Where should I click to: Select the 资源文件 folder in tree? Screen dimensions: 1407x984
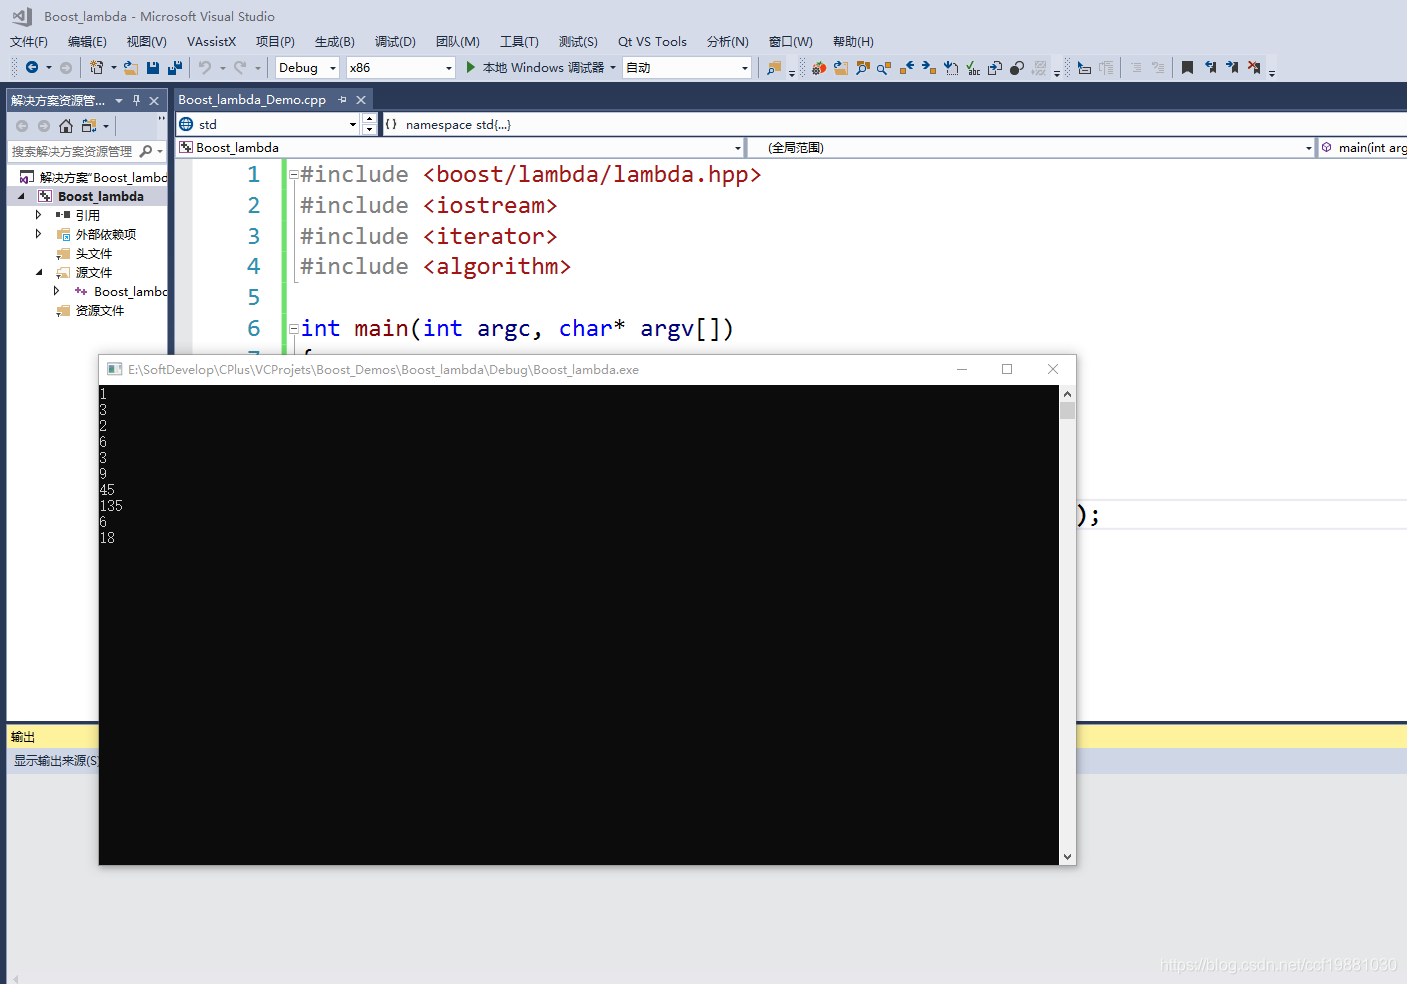(100, 310)
